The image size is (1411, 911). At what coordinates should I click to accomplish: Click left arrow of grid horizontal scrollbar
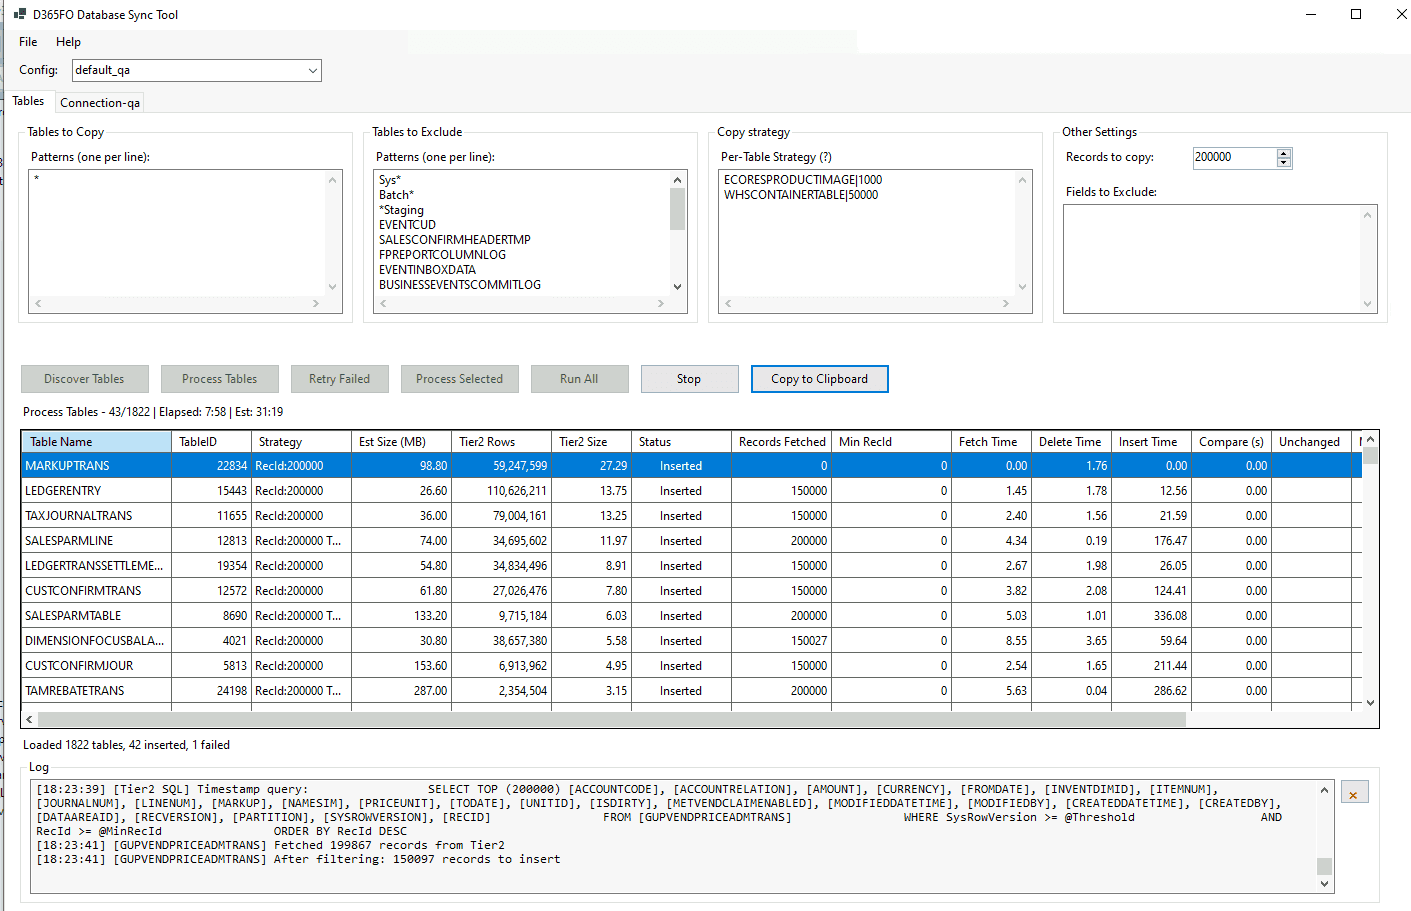pos(29,719)
